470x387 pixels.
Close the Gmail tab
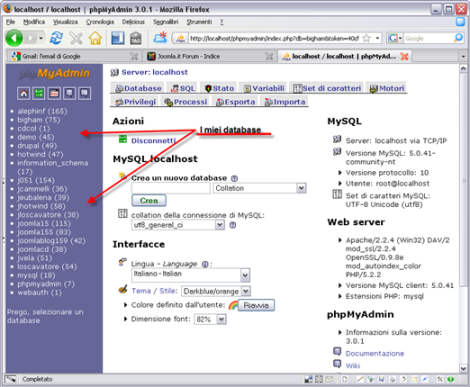click(x=134, y=56)
